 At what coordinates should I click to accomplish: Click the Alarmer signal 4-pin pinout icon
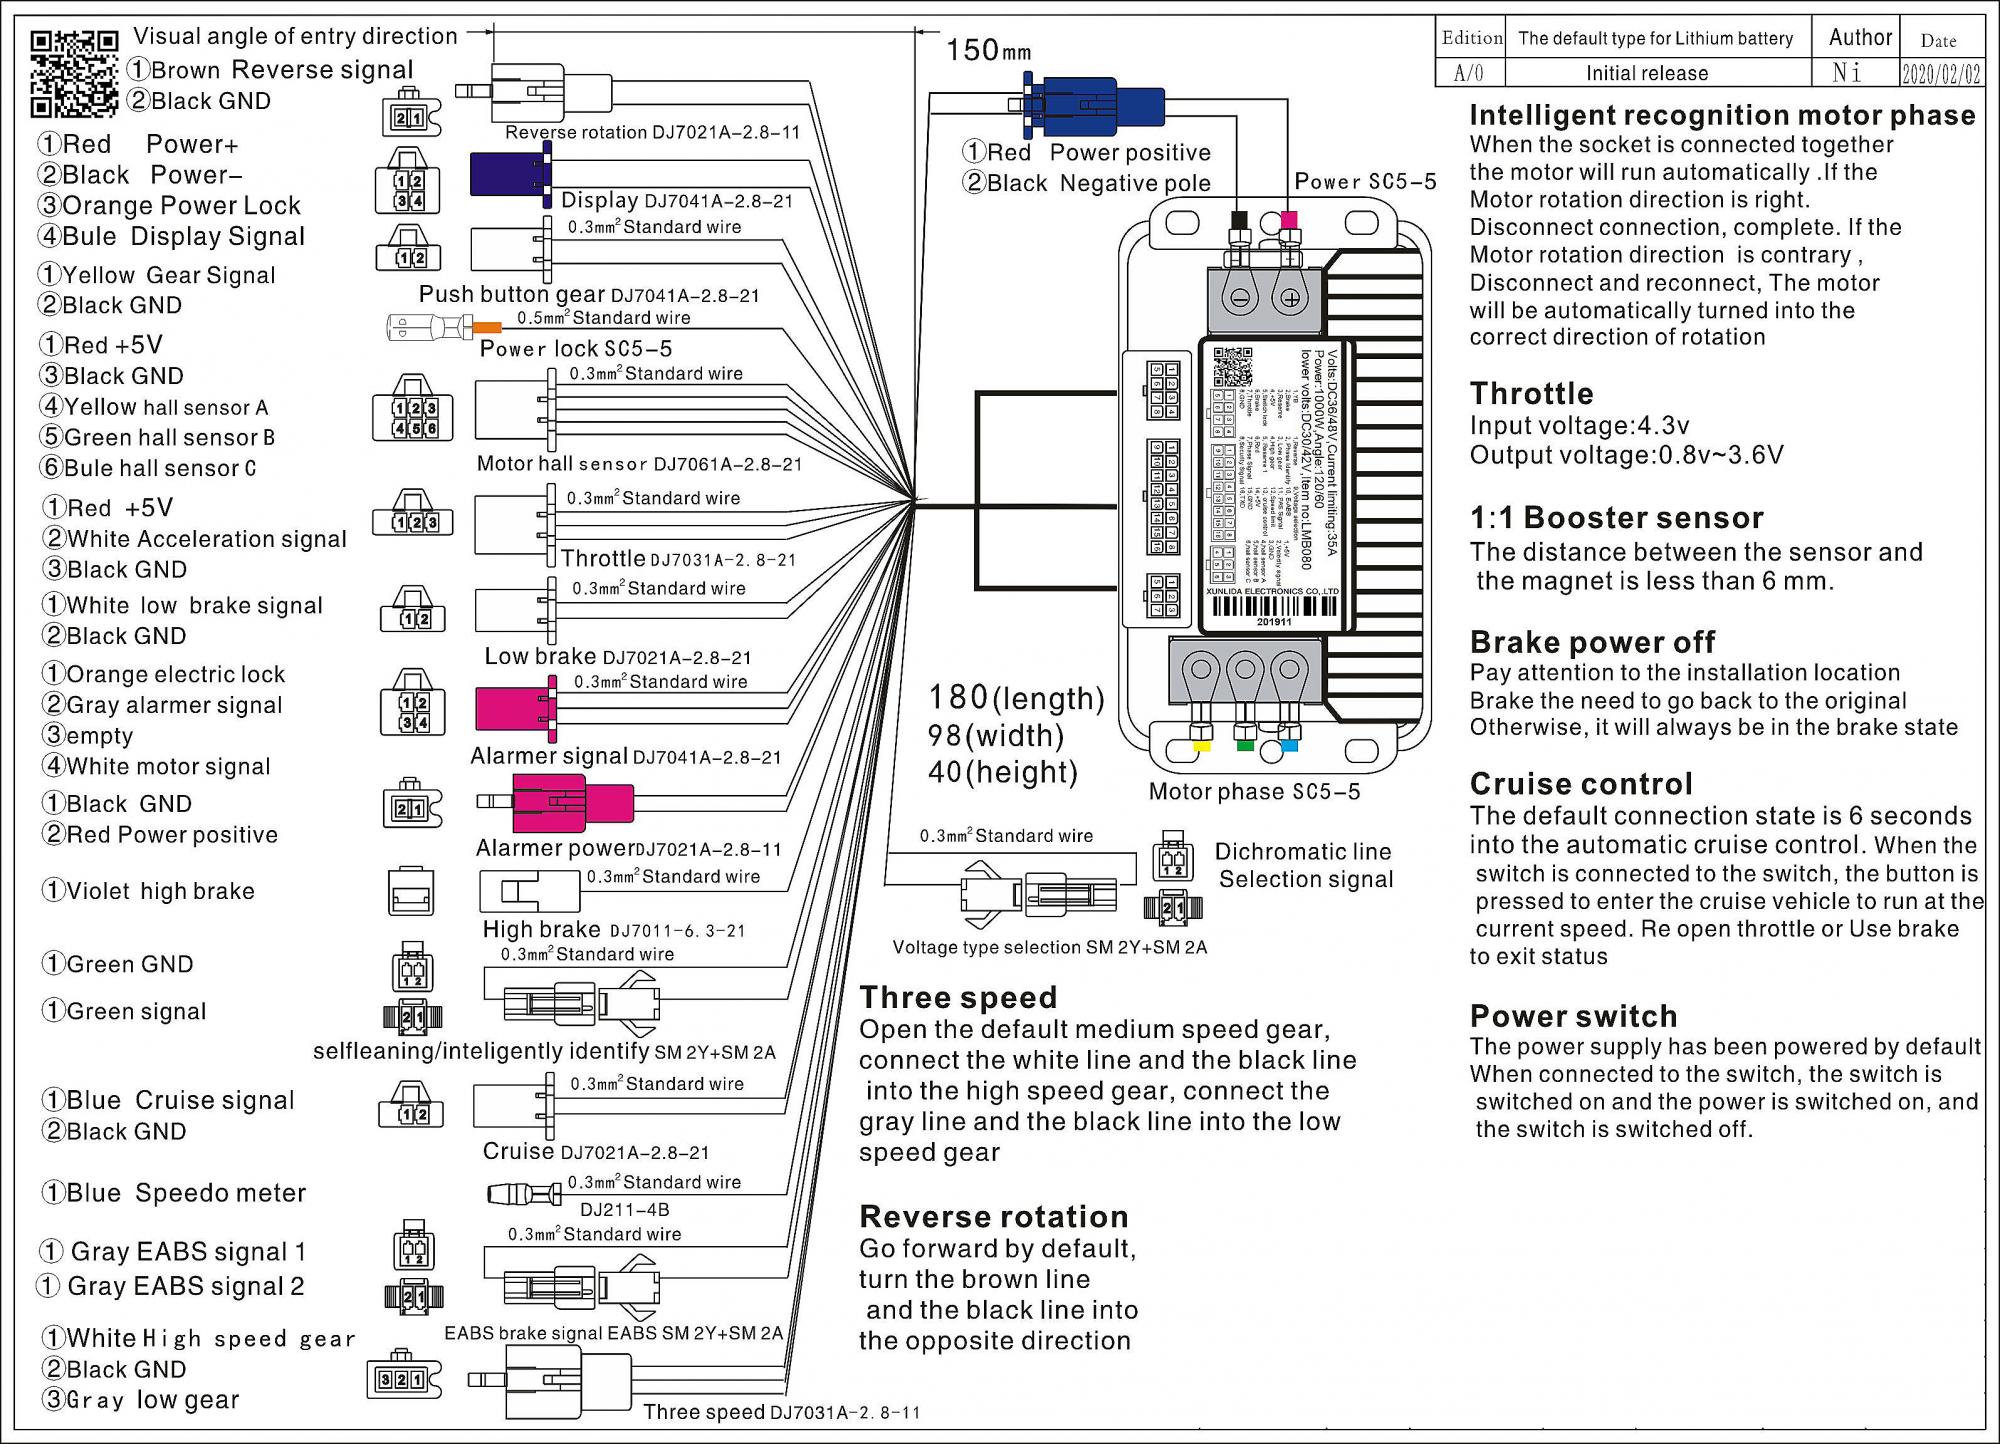click(413, 701)
